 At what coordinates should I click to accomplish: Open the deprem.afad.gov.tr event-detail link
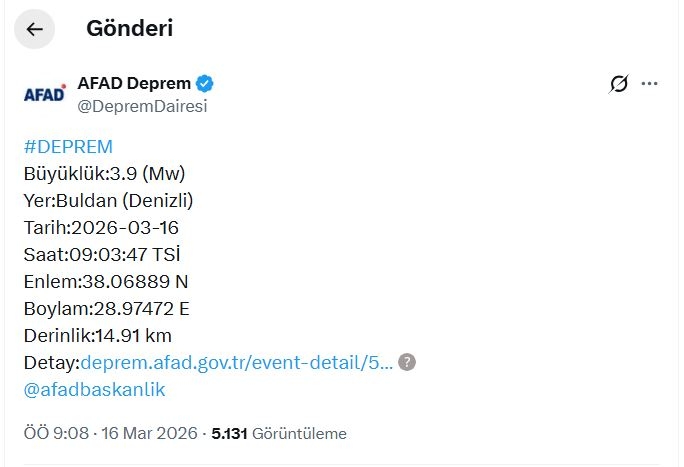236,362
